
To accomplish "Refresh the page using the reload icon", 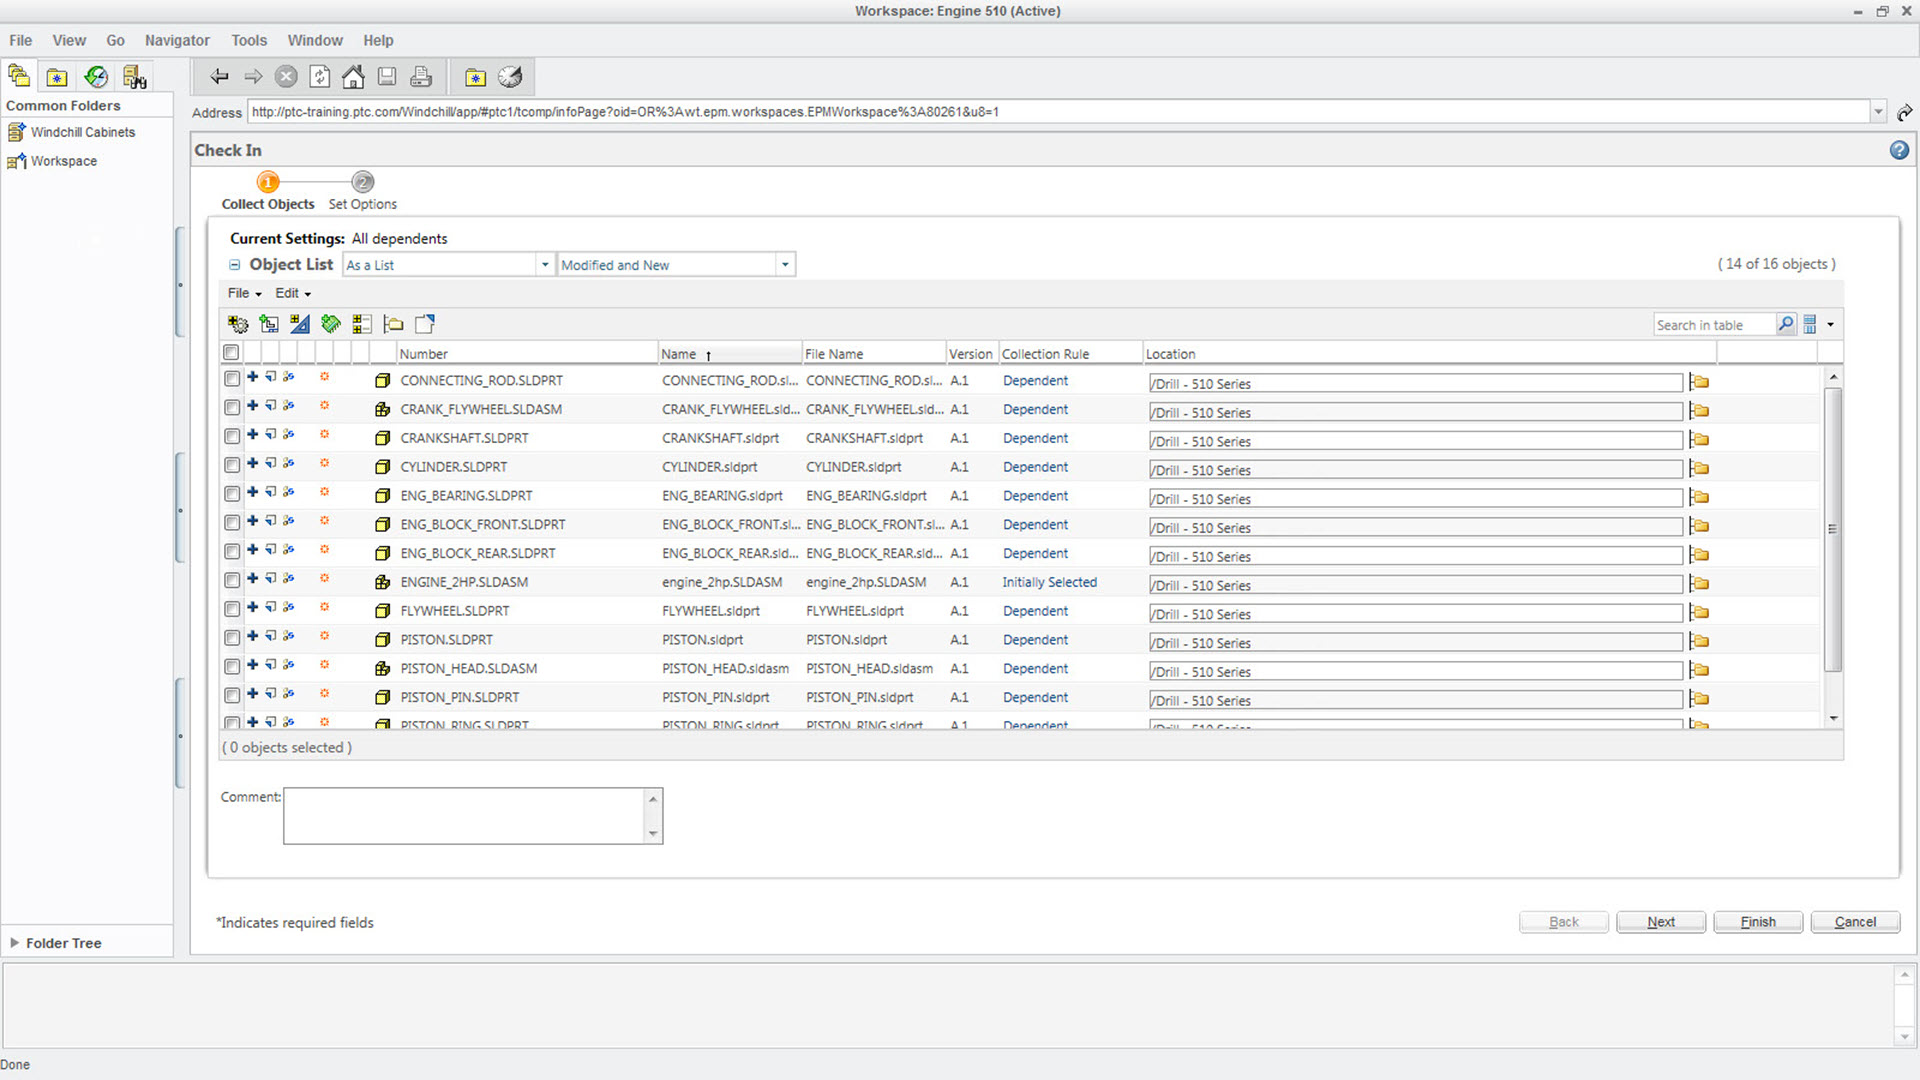I will [320, 76].
